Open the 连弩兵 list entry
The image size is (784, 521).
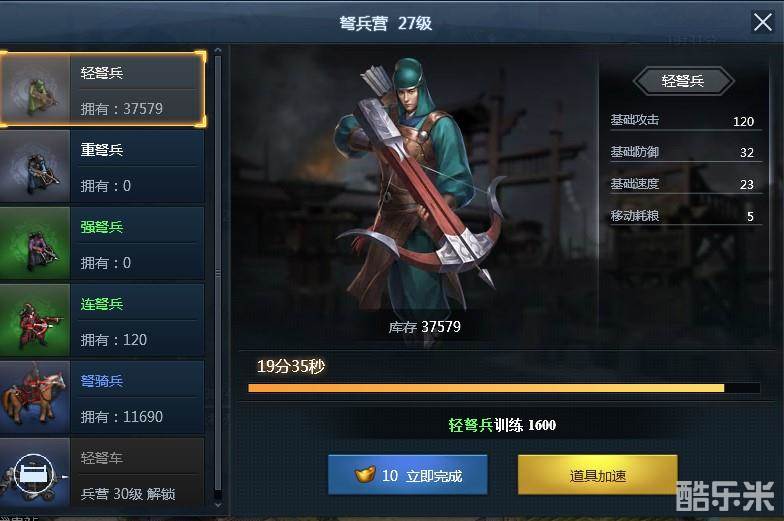click(102, 320)
